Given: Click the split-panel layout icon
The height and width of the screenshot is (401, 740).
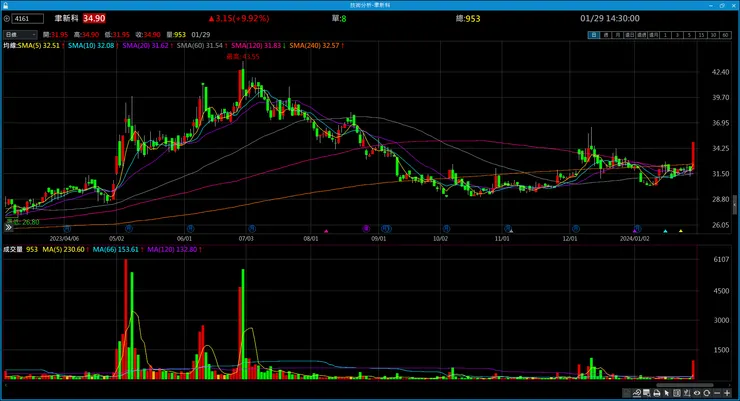Looking at the screenshot, I should [x=677, y=393].
